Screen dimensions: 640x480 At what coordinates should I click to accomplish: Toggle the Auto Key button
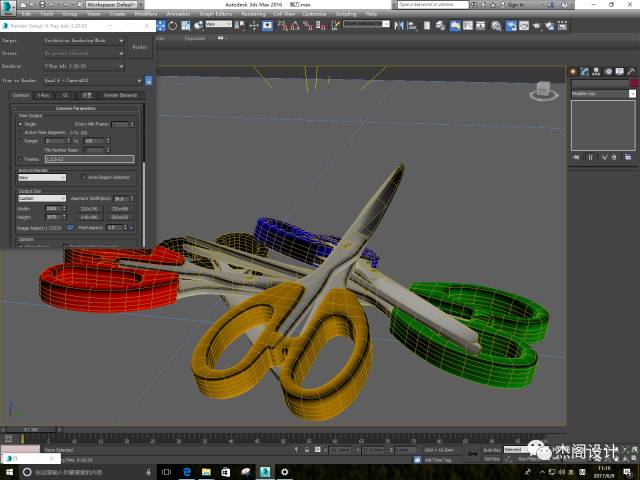click(x=492, y=450)
